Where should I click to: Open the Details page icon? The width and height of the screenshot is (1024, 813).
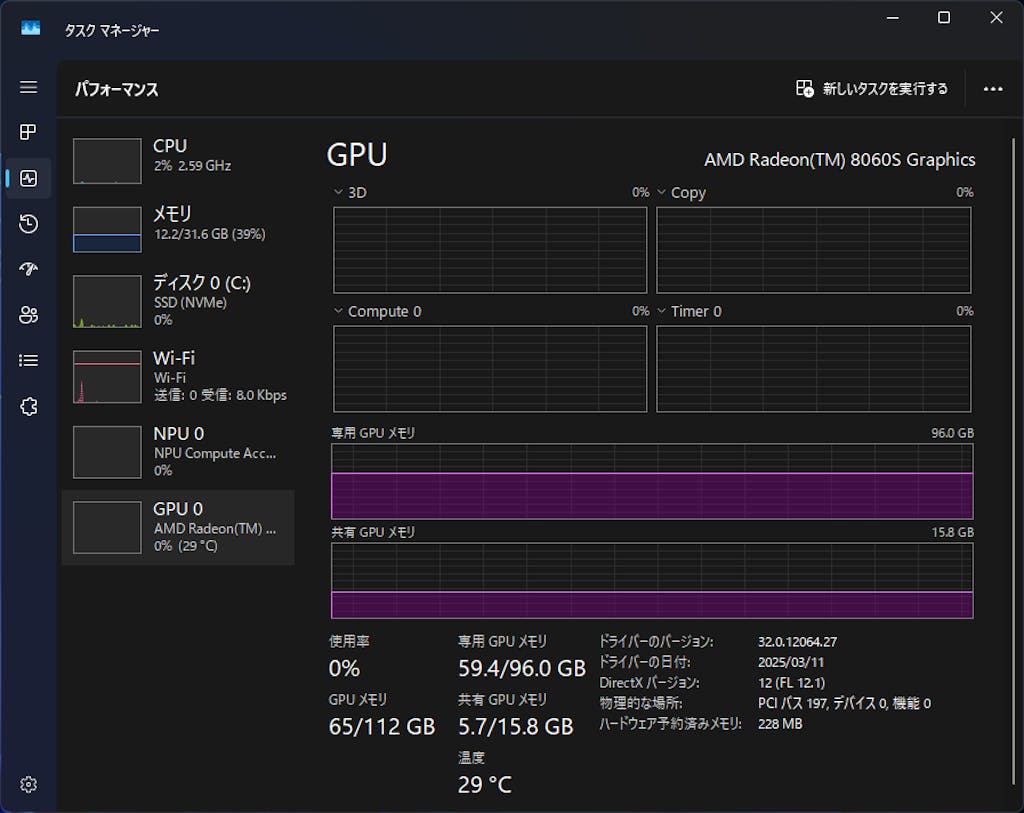click(x=28, y=361)
